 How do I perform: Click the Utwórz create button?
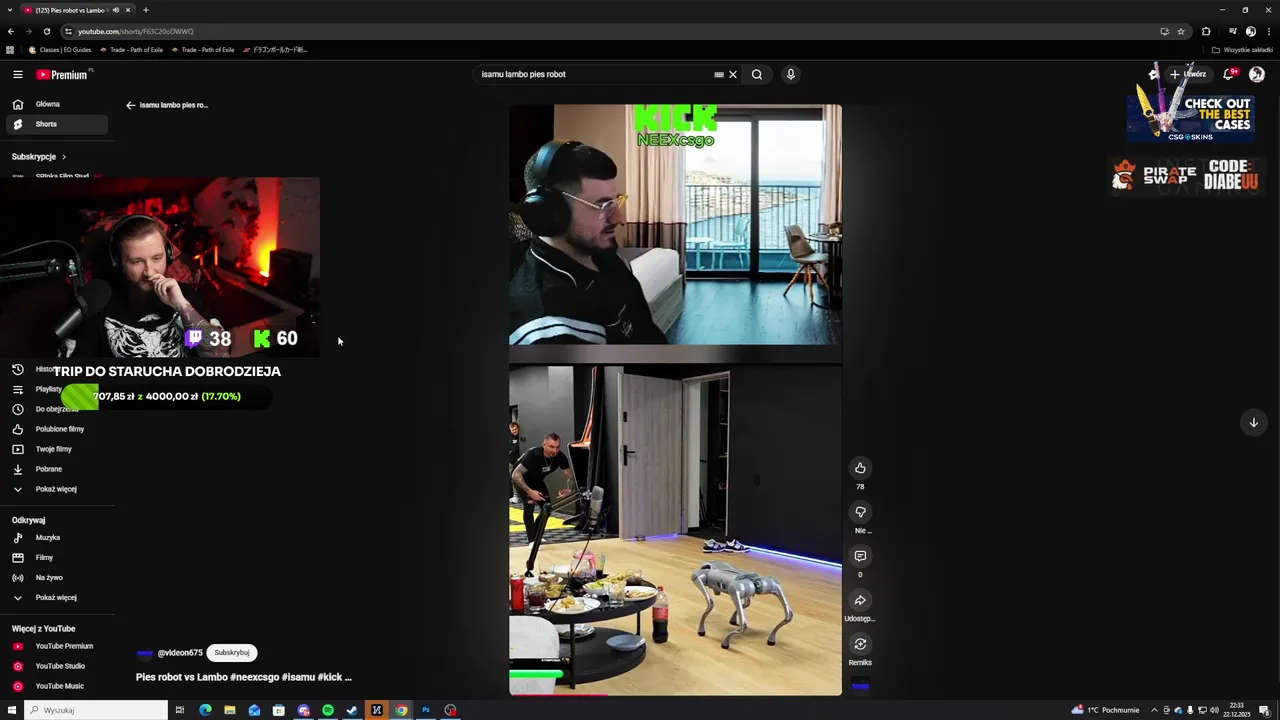point(1188,74)
